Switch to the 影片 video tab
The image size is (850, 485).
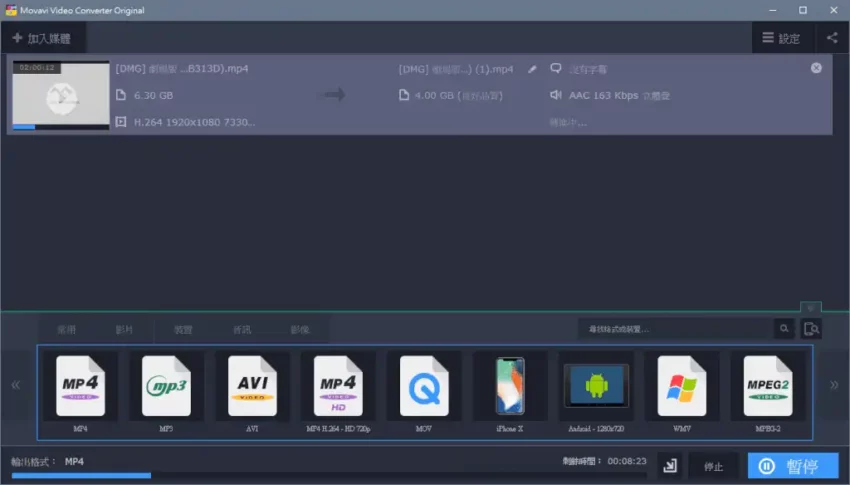pyautogui.click(x=124, y=329)
